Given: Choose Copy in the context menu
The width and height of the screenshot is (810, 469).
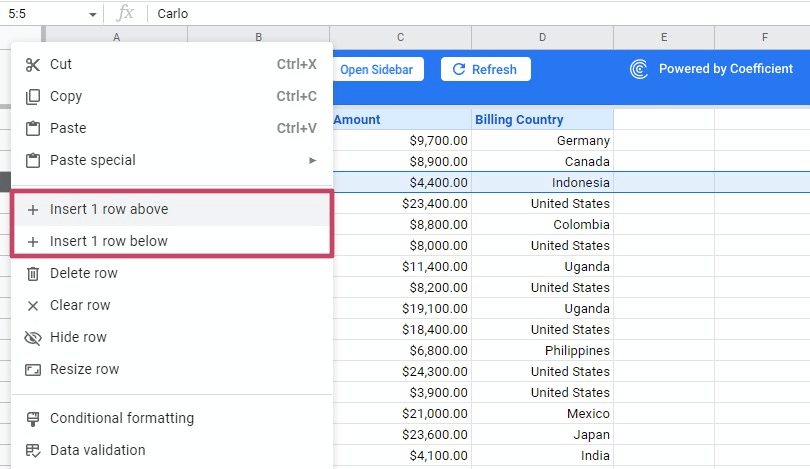Looking at the screenshot, I should pos(172,97).
